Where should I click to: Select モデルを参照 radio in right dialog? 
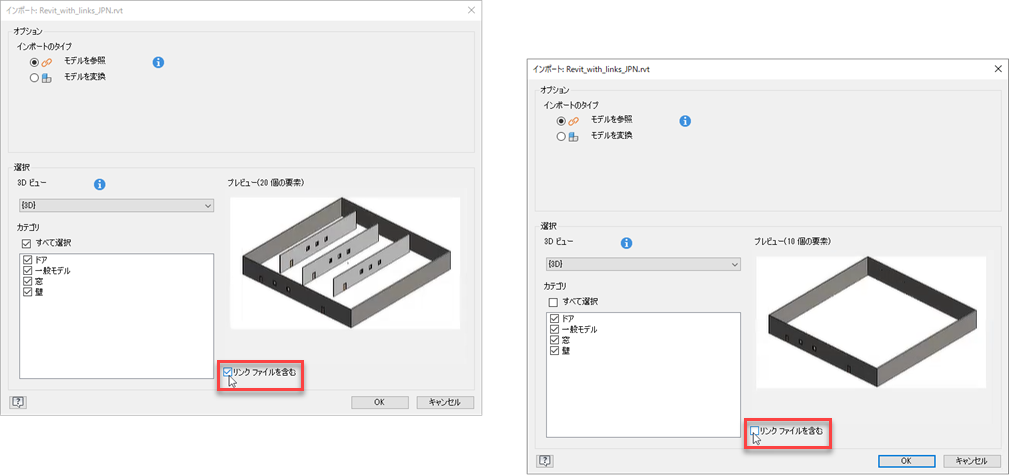click(562, 121)
